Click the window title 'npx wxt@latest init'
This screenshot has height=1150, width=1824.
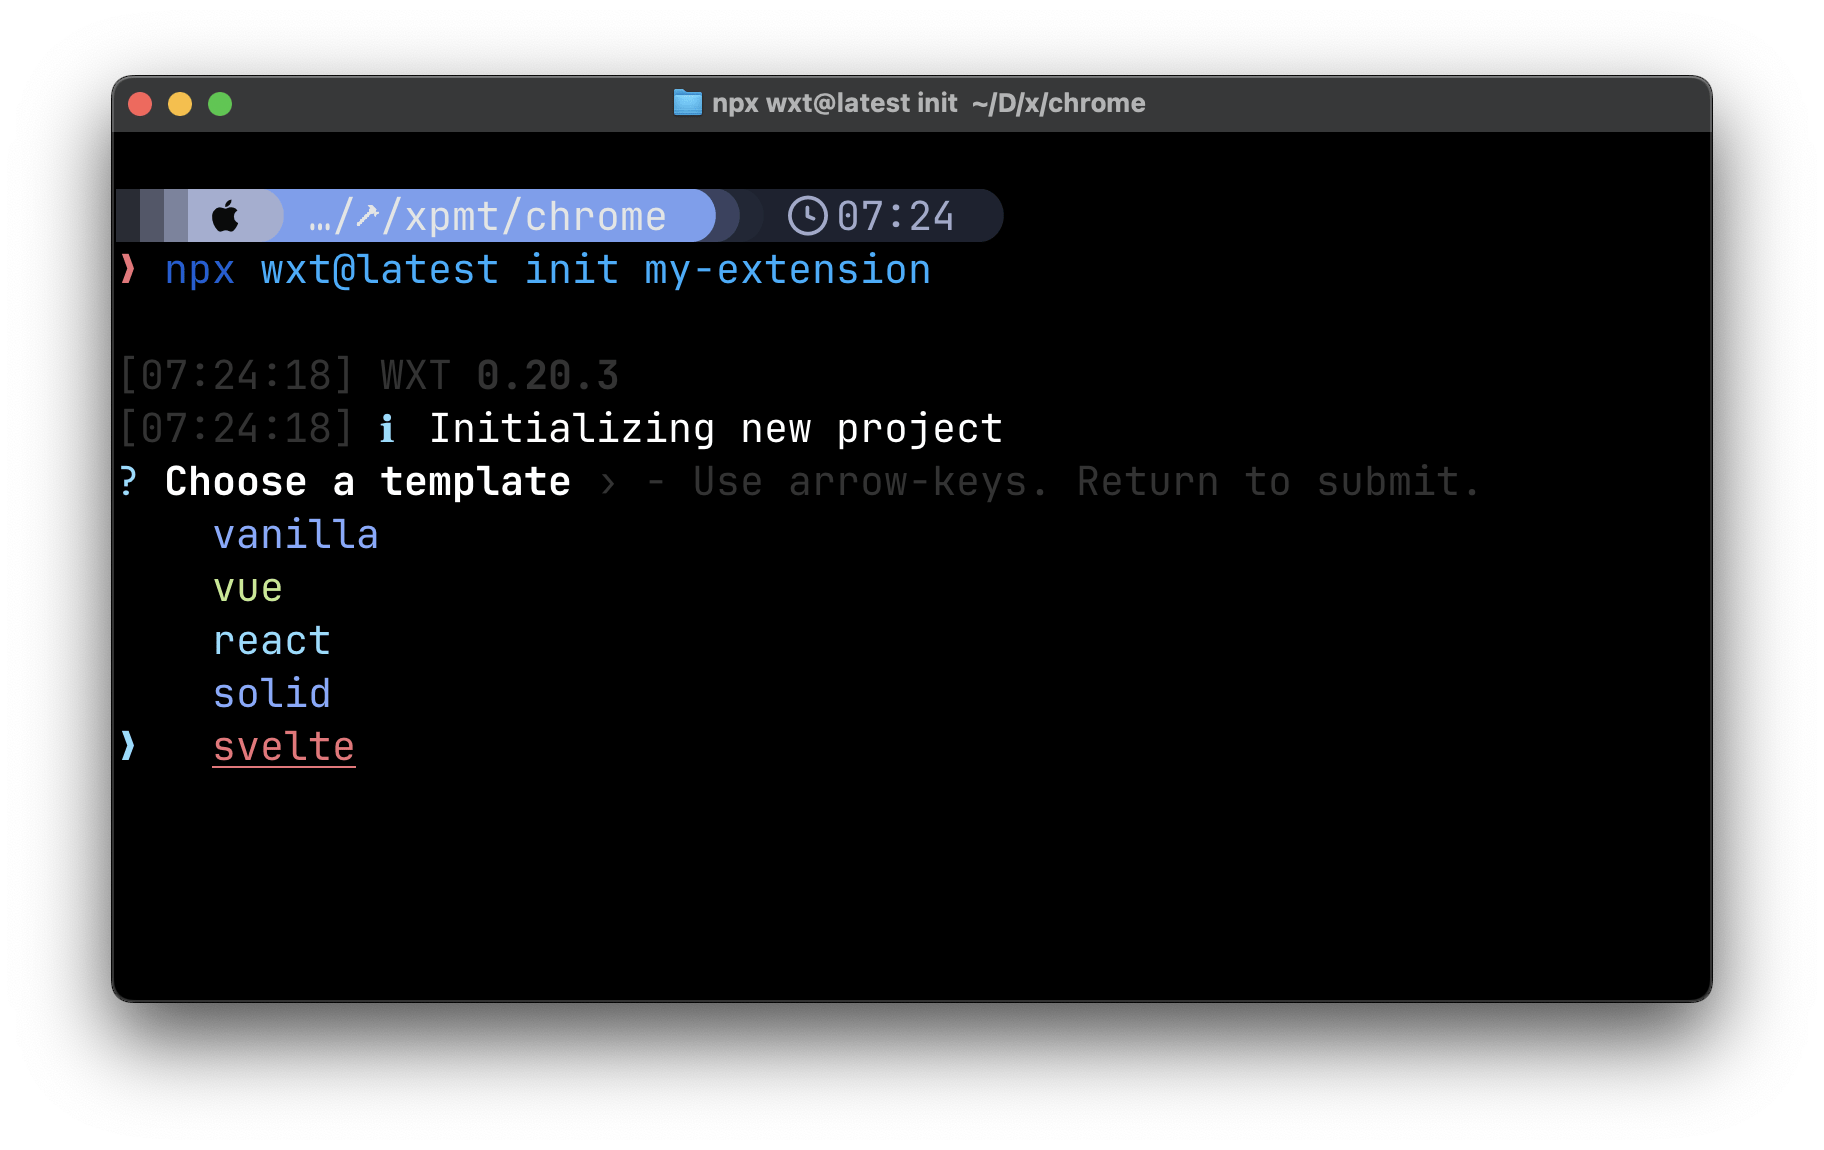coord(835,103)
